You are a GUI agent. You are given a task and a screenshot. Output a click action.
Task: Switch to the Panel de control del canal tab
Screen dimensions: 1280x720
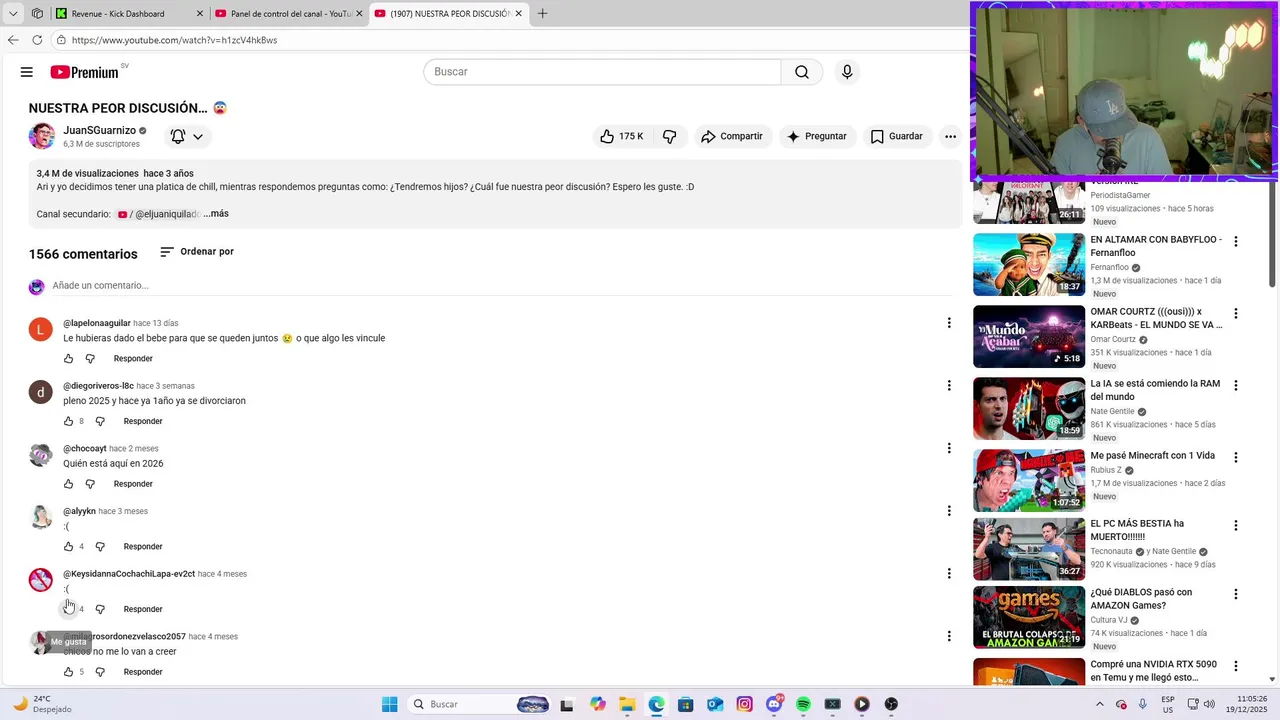click(x=288, y=14)
